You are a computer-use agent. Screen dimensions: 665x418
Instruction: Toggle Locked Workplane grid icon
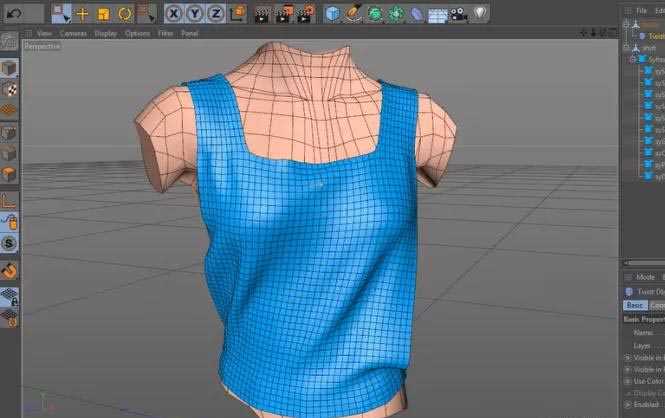tap(9, 297)
